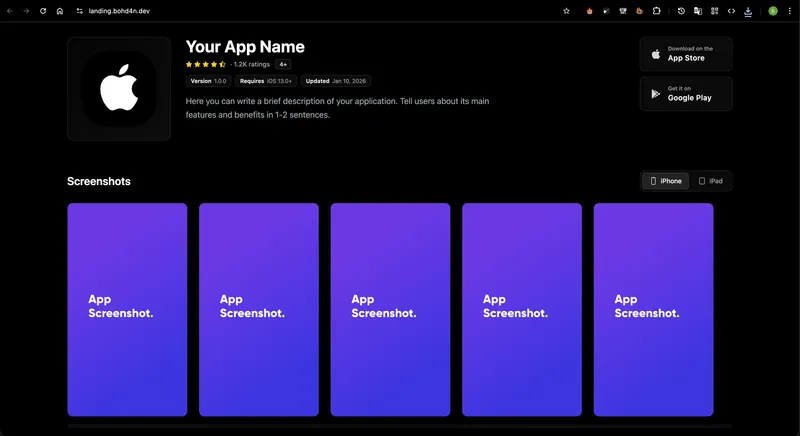Click Get it on Google Play button

click(x=685, y=94)
